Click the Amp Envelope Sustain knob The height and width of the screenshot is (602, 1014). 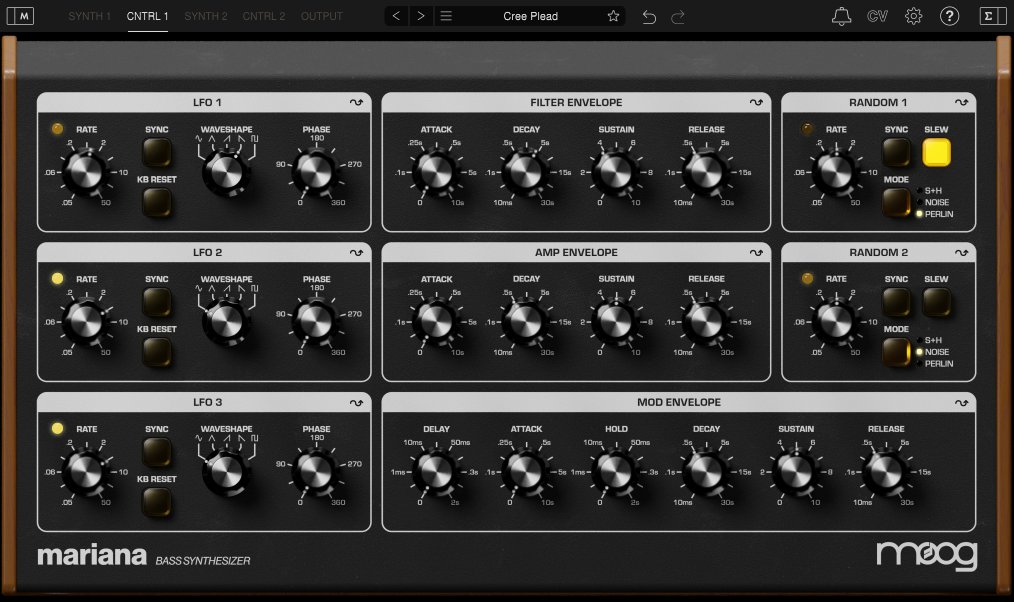pyautogui.click(x=616, y=321)
